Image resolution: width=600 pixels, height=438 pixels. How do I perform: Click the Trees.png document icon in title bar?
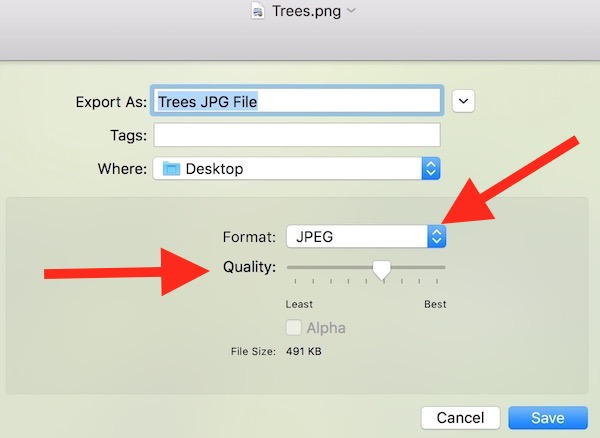tap(257, 12)
